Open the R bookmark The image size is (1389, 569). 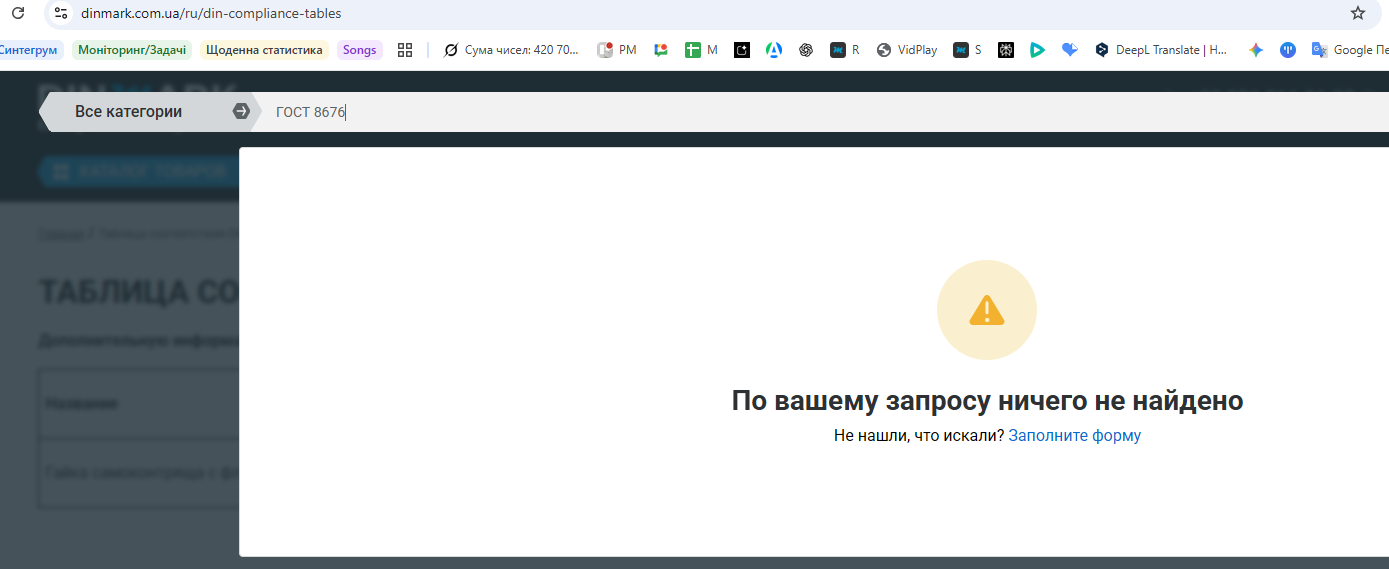pyautogui.click(x=845, y=50)
